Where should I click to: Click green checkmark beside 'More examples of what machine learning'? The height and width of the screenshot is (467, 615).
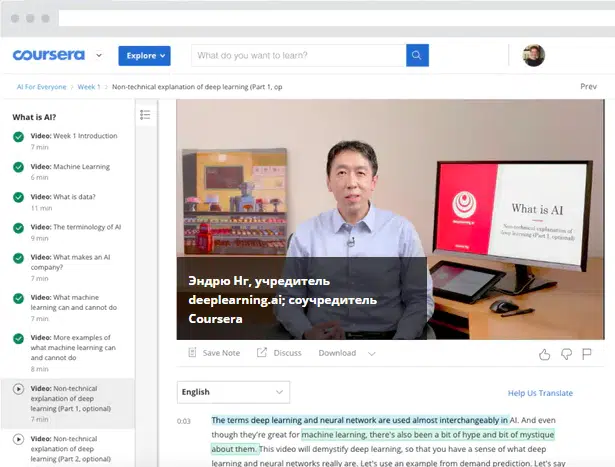point(18,338)
